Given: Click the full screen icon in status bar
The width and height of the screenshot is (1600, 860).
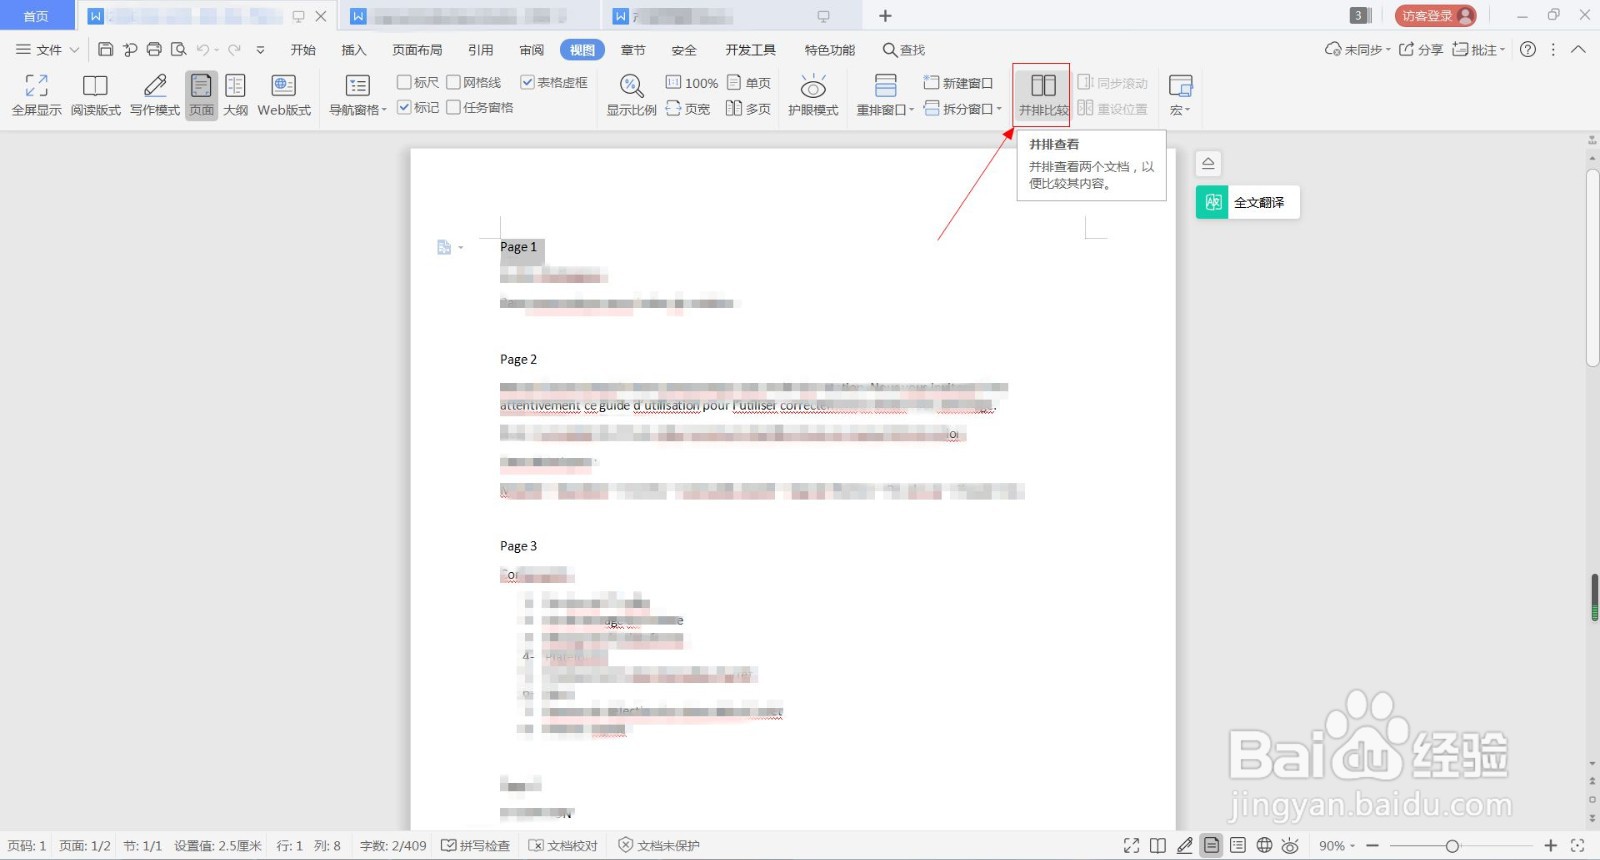Looking at the screenshot, I should click(1131, 845).
